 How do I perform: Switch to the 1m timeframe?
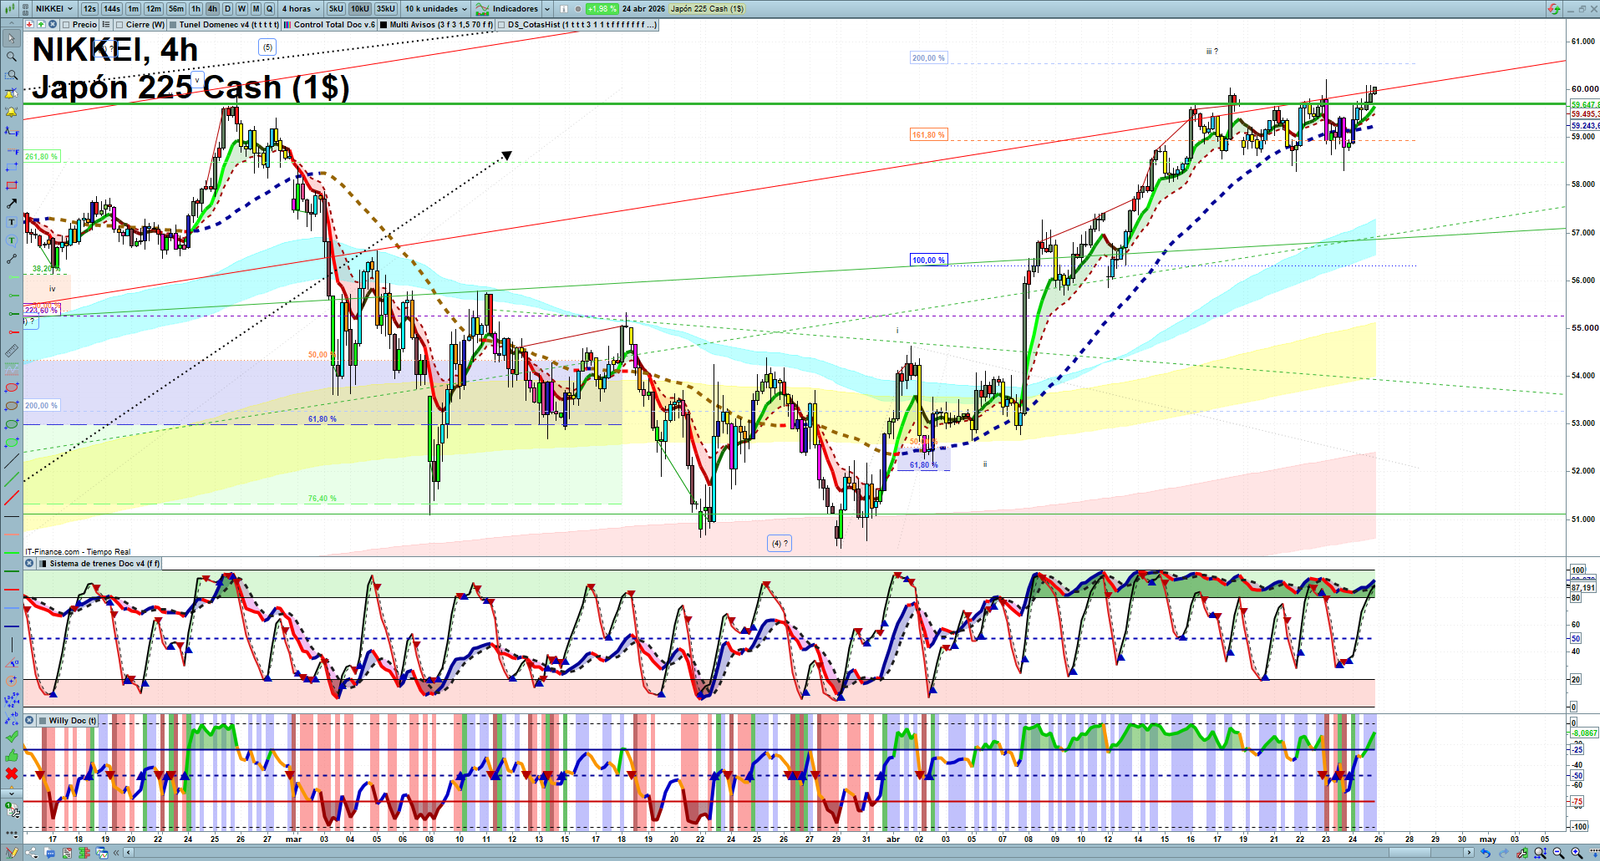pos(133,9)
